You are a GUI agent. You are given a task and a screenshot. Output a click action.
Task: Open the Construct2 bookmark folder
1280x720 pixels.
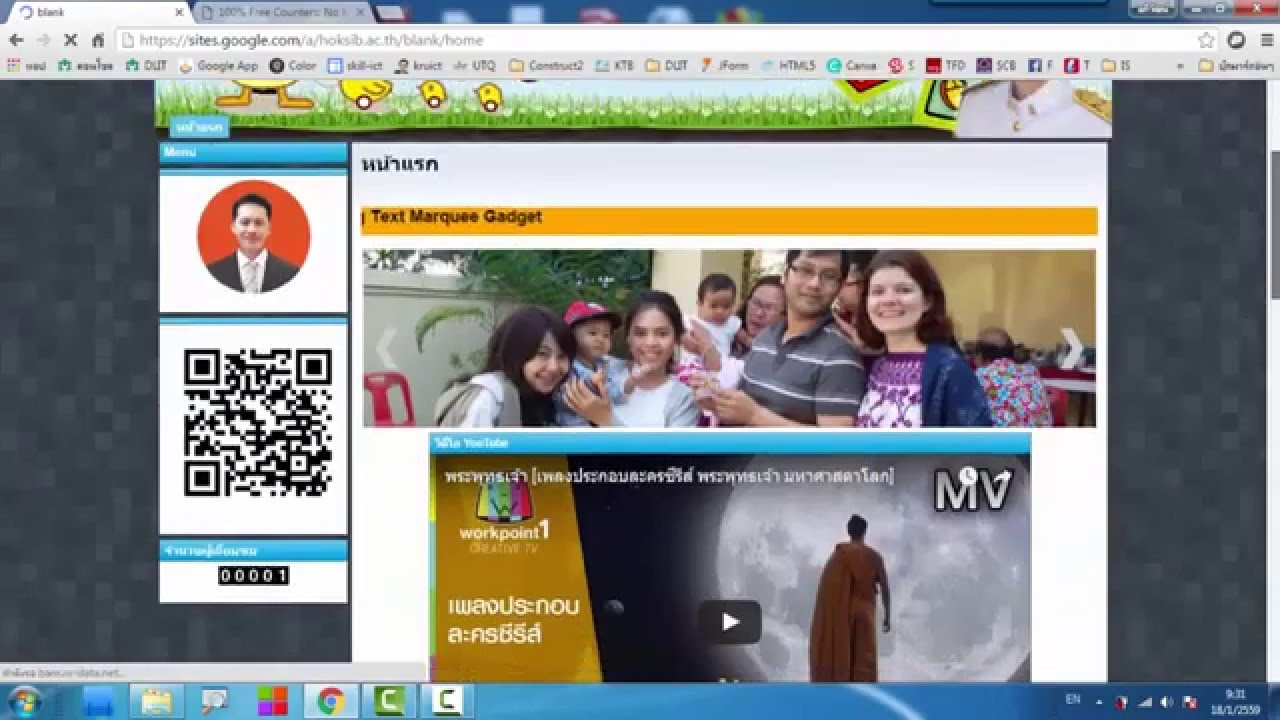coord(546,65)
